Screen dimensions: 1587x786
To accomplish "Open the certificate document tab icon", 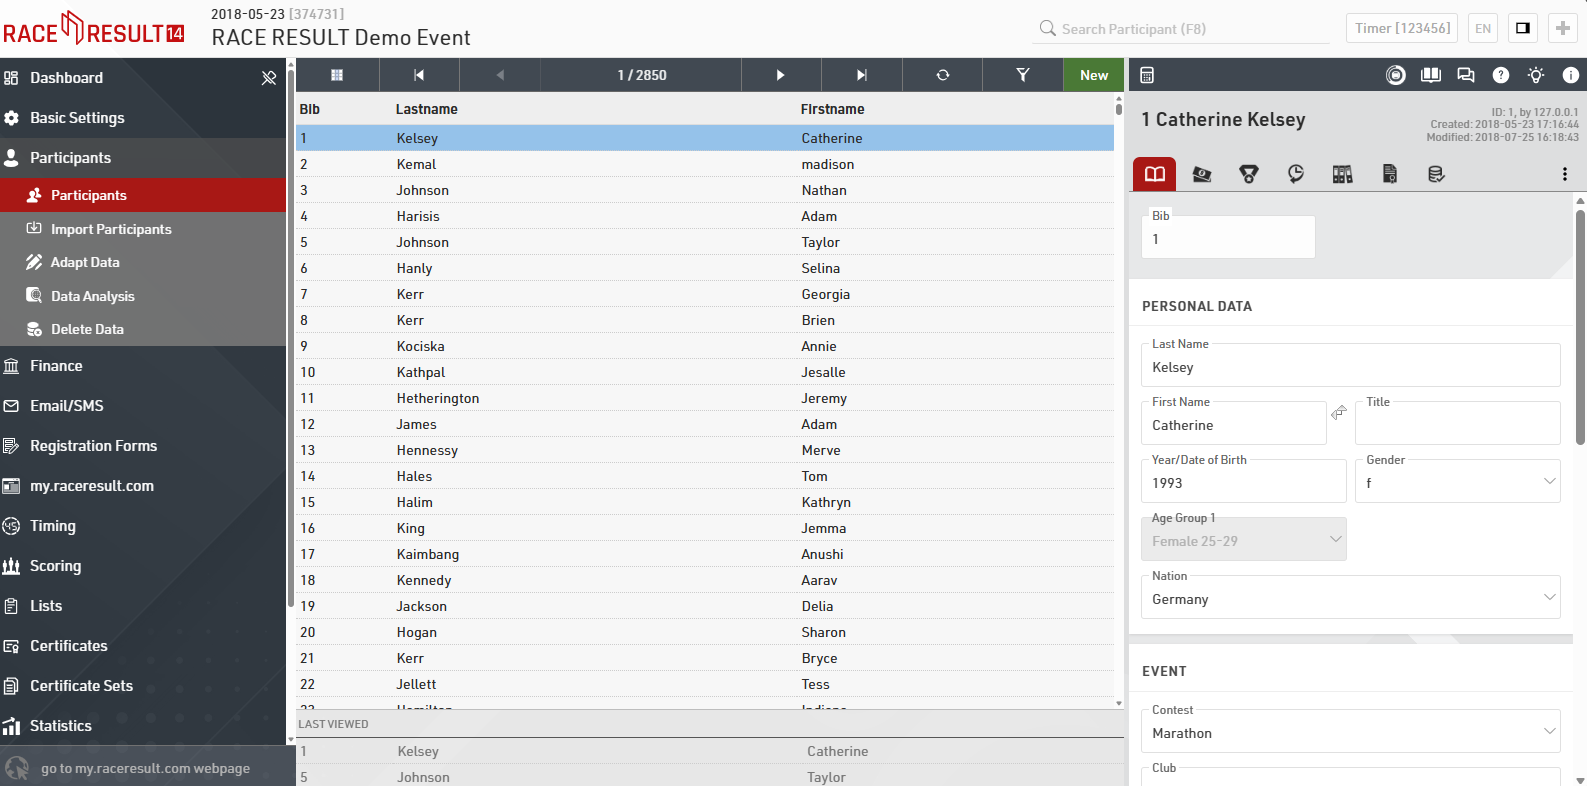I will click(x=1389, y=174).
